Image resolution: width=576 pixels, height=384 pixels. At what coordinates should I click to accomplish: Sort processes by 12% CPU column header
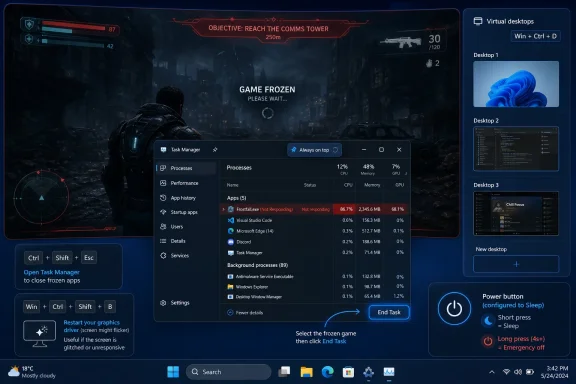343,169
